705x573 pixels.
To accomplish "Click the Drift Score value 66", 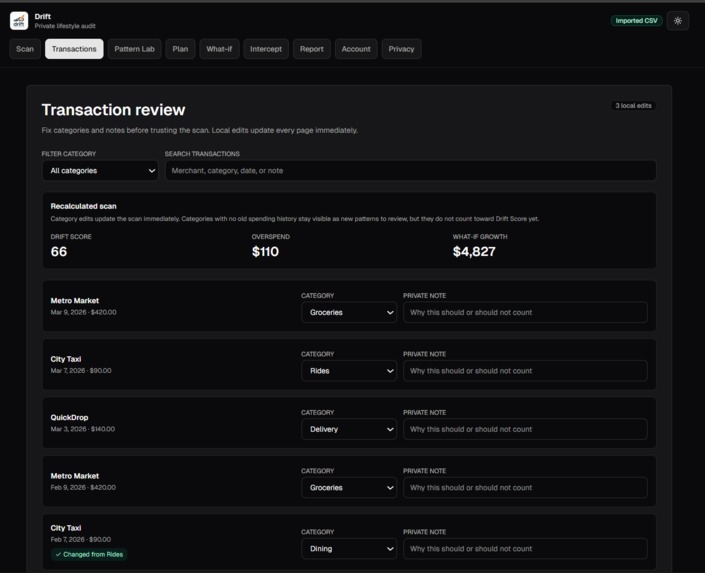I will [59, 251].
